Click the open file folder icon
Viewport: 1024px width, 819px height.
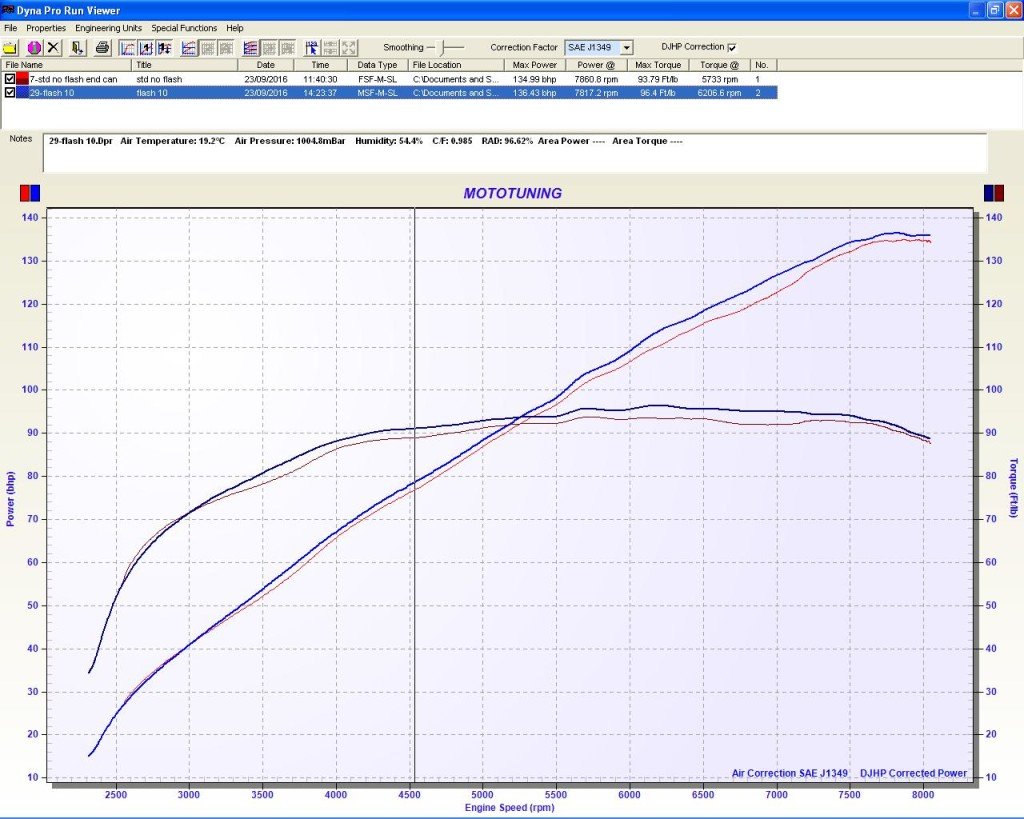click(11, 47)
